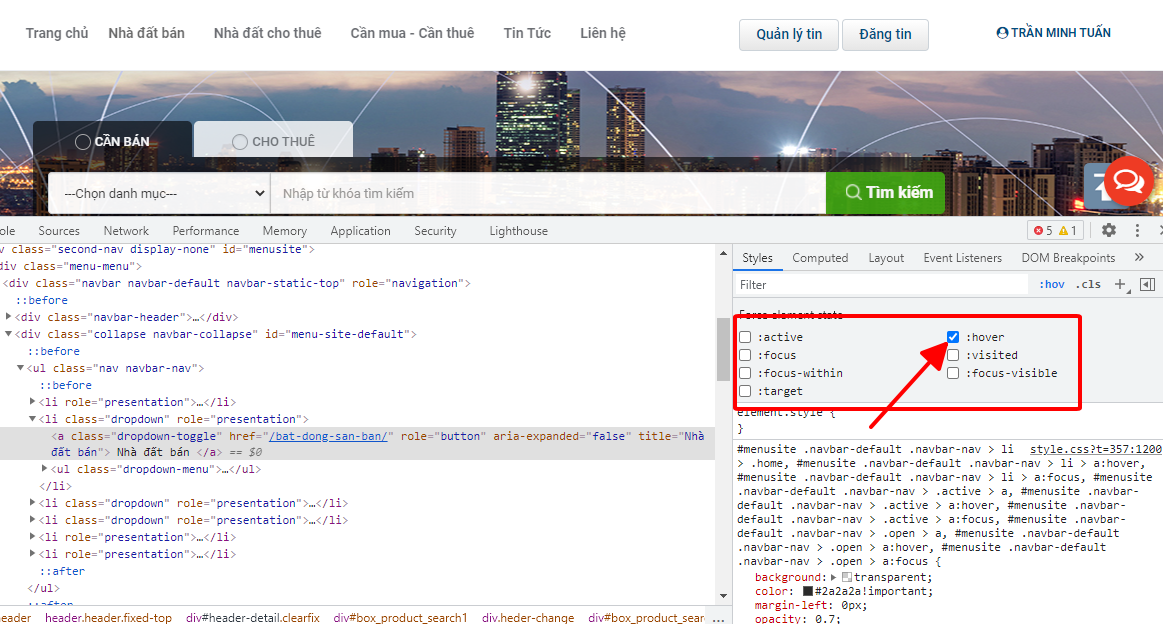The height and width of the screenshot is (624, 1163).
Task: Open Liên hệ navigation link
Action: pos(603,33)
